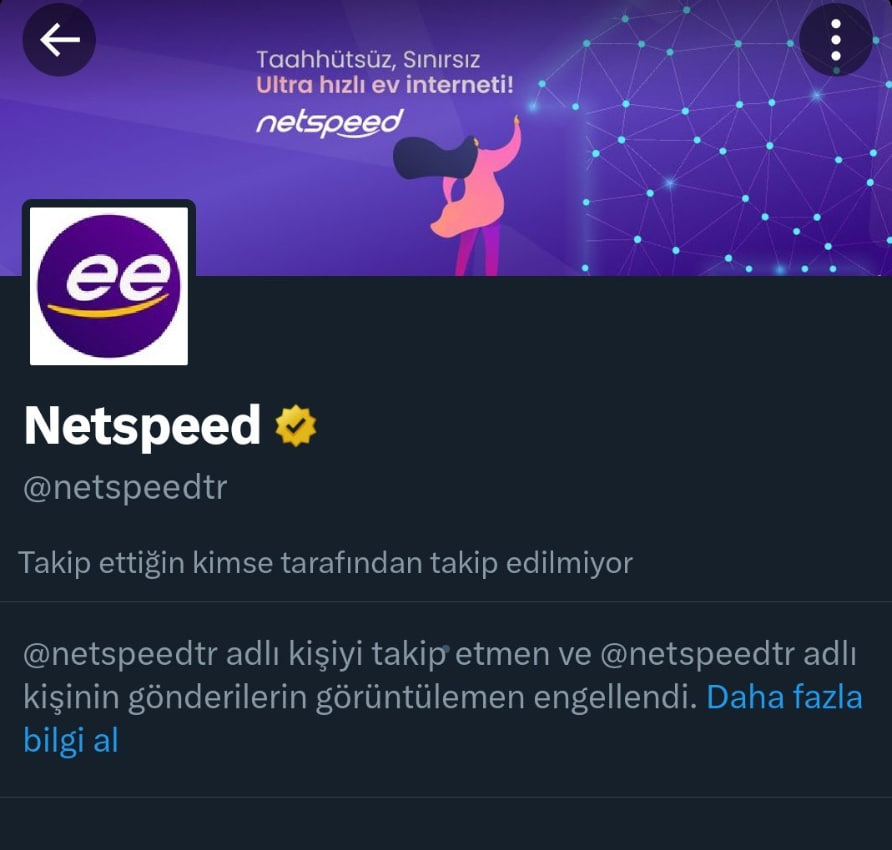Tap 'Ultra hızlı ev interneti!' banner text
This screenshot has height=850, width=892.
(x=385, y=85)
